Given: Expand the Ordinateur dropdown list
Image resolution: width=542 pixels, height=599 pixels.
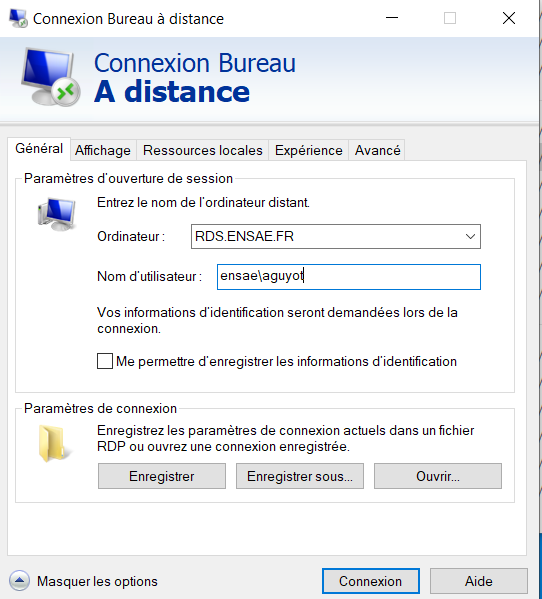Looking at the screenshot, I should (x=470, y=236).
